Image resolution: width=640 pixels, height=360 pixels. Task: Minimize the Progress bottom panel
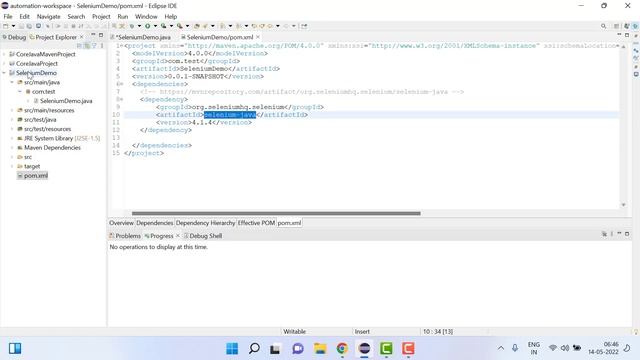[x=619, y=234]
